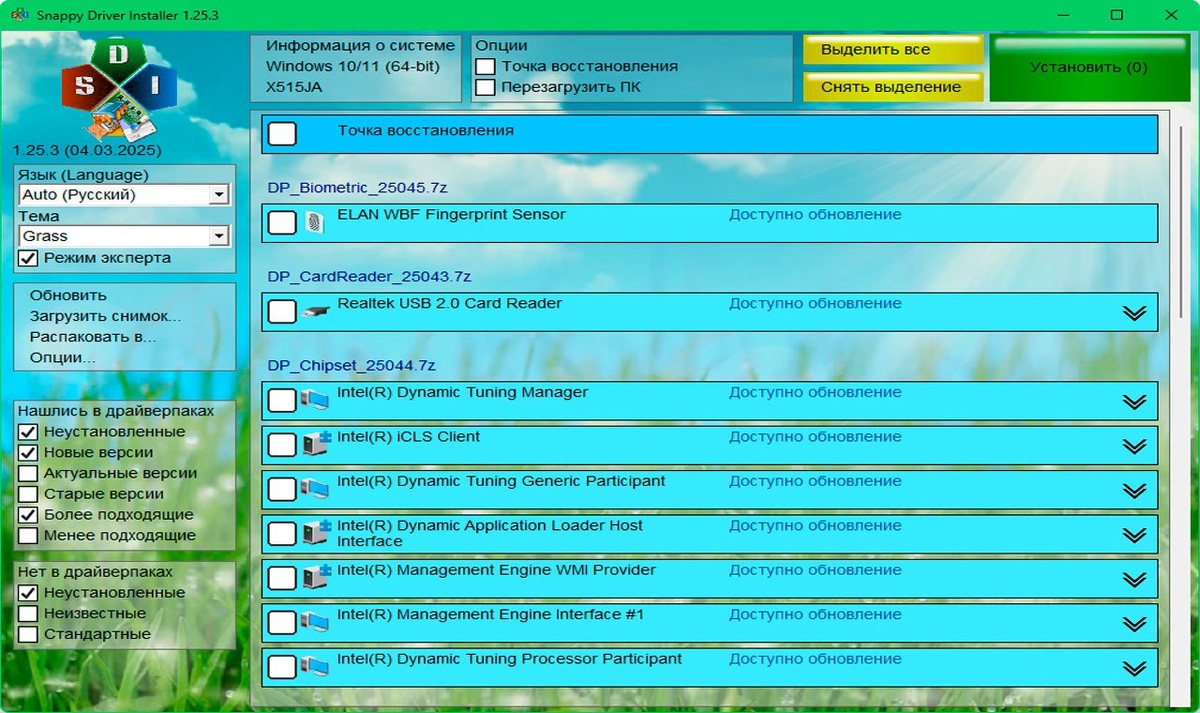Screen dimensions: 1200x713
Task: Click Доступно обновление on Realtek Card Reader row
Action: [815, 304]
